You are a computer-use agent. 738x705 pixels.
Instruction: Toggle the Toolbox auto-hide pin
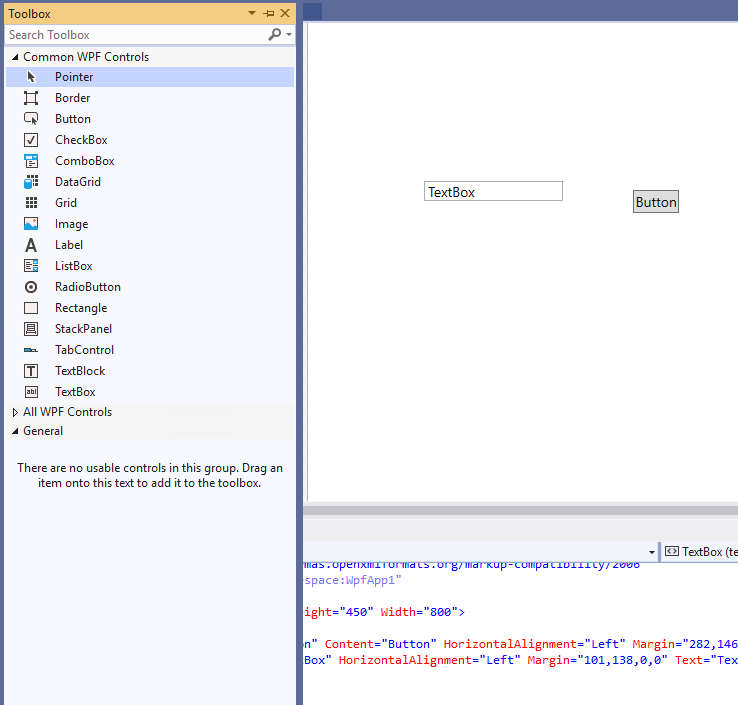pyautogui.click(x=269, y=14)
